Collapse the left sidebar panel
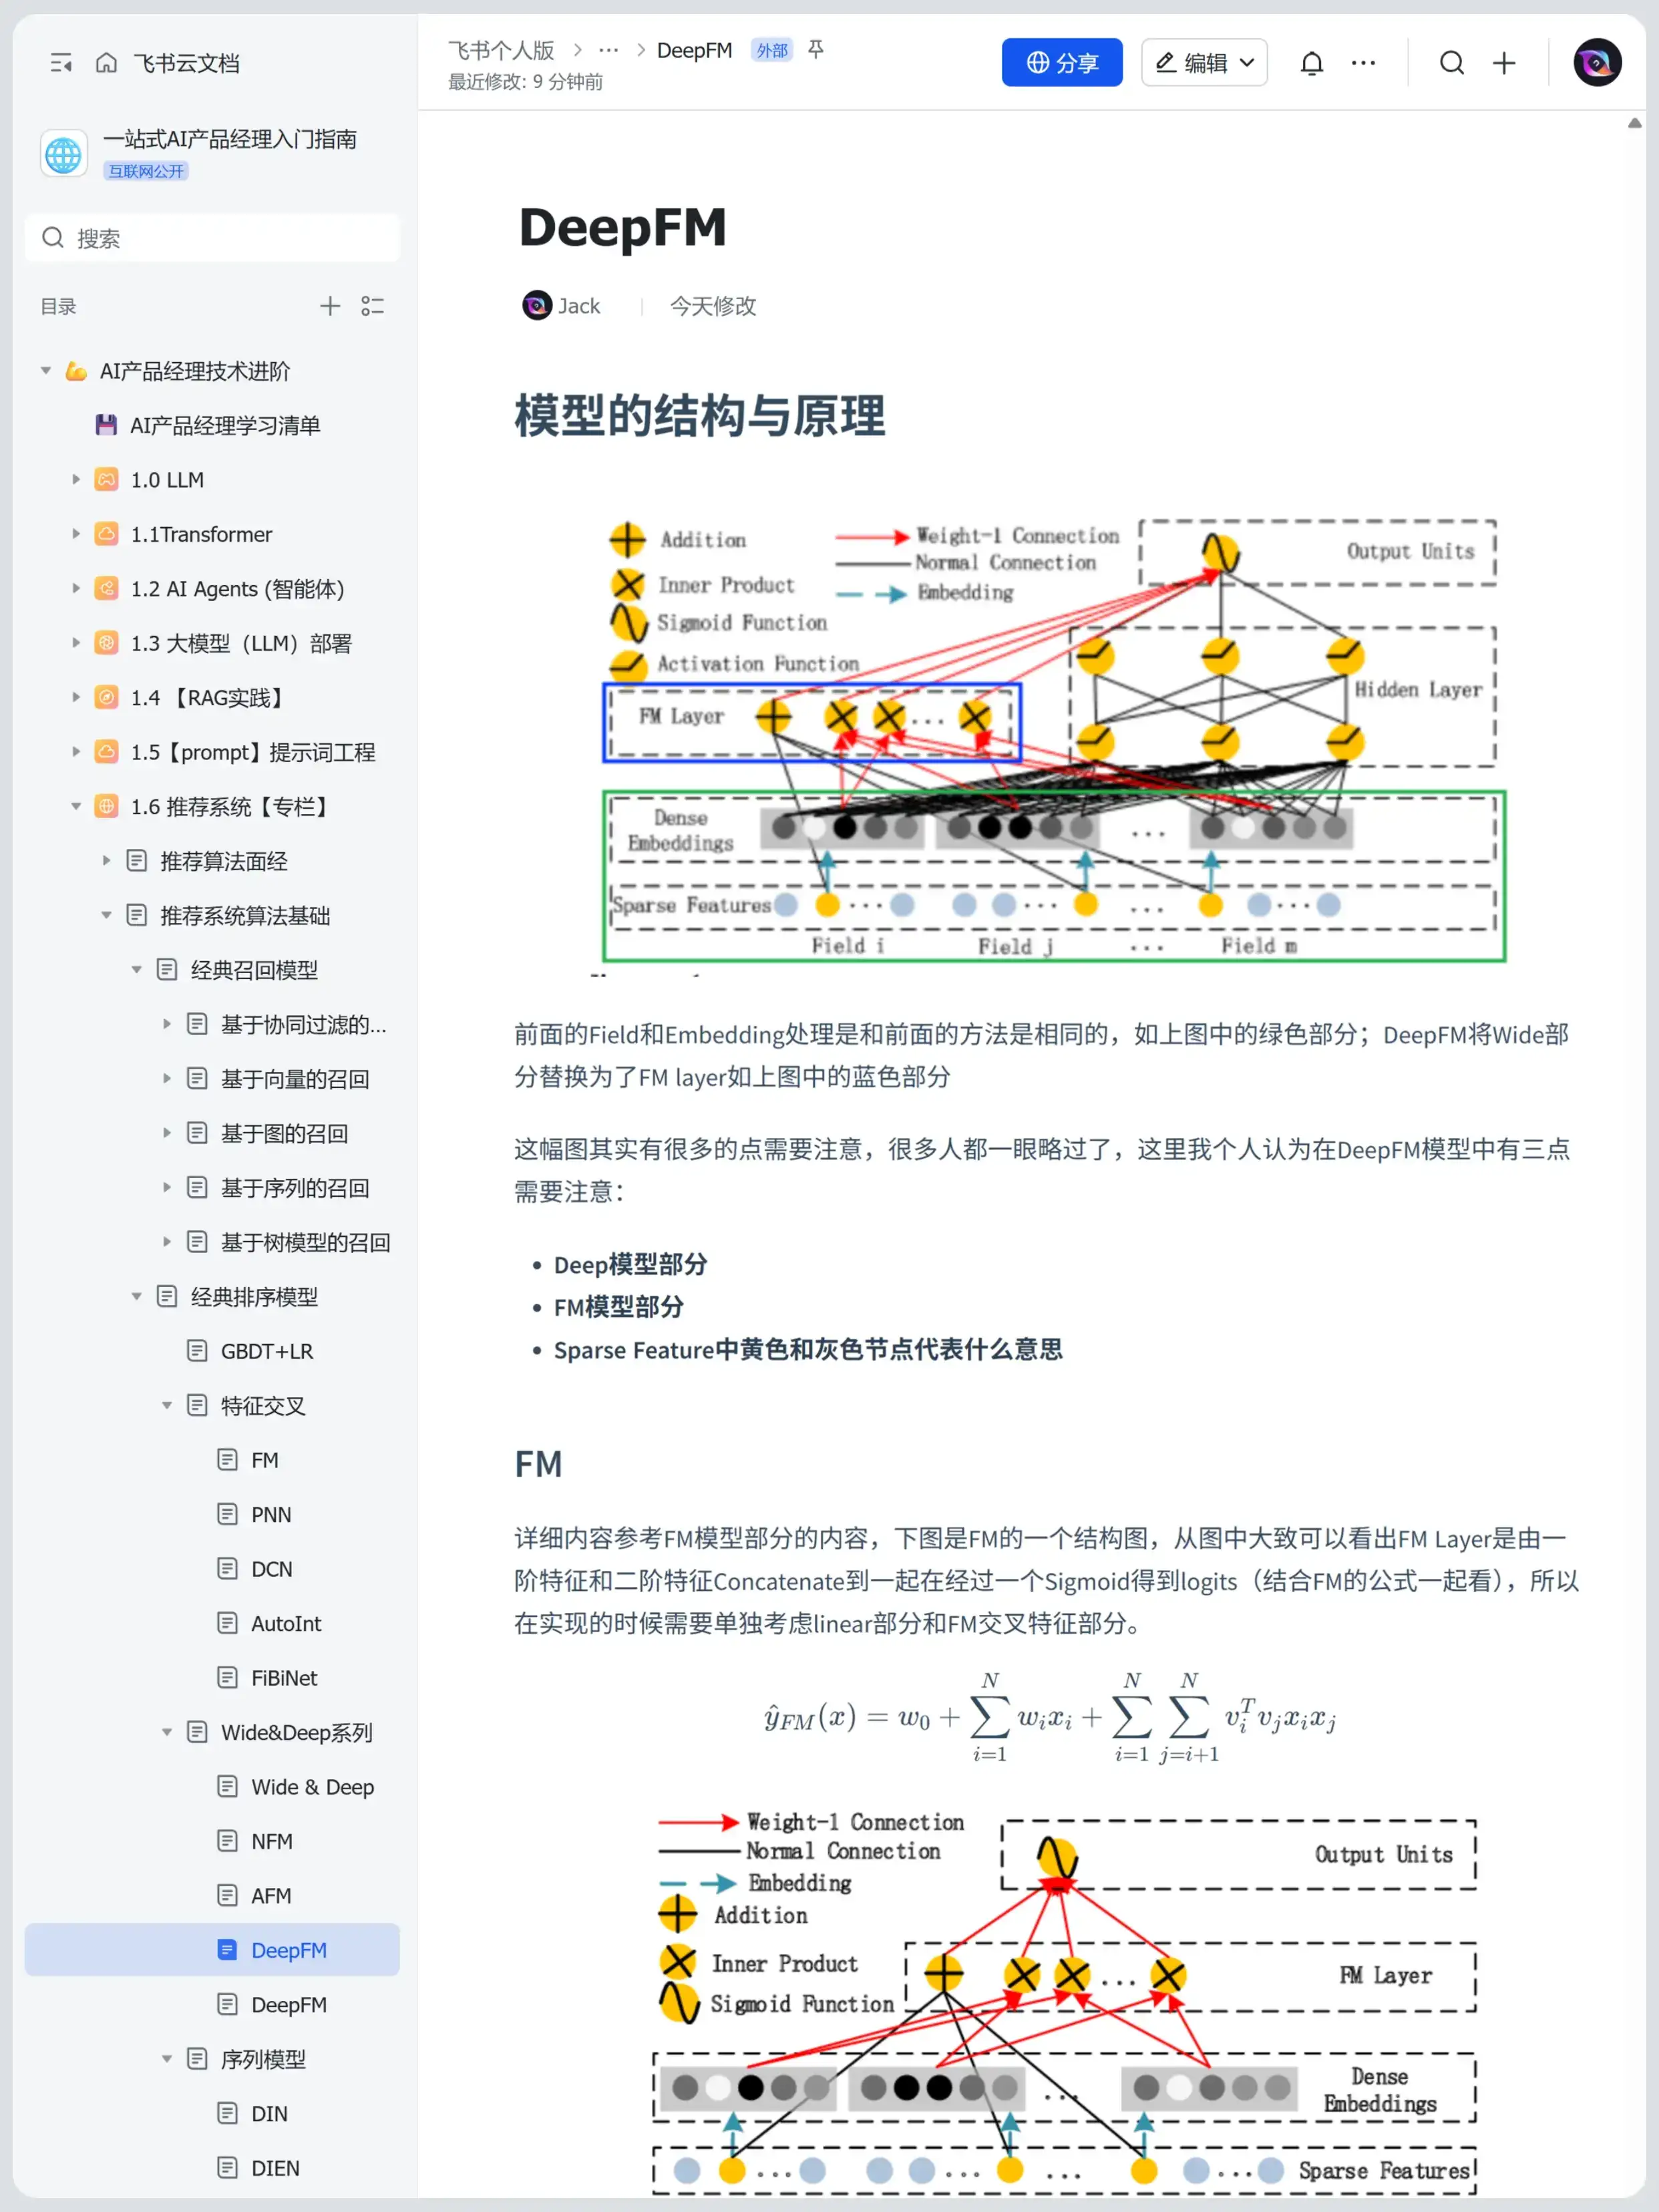The image size is (1659, 2212). [61, 62]
